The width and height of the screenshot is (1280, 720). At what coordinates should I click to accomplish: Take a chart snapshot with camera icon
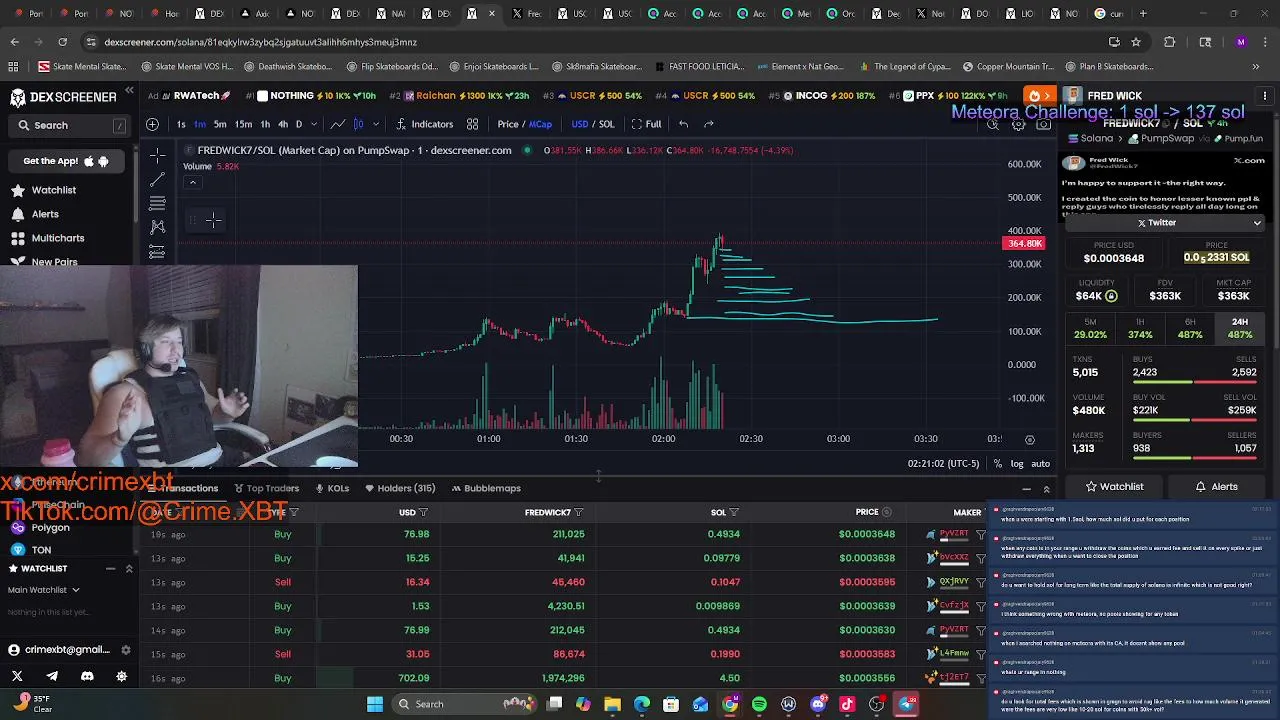(1043, 124)
